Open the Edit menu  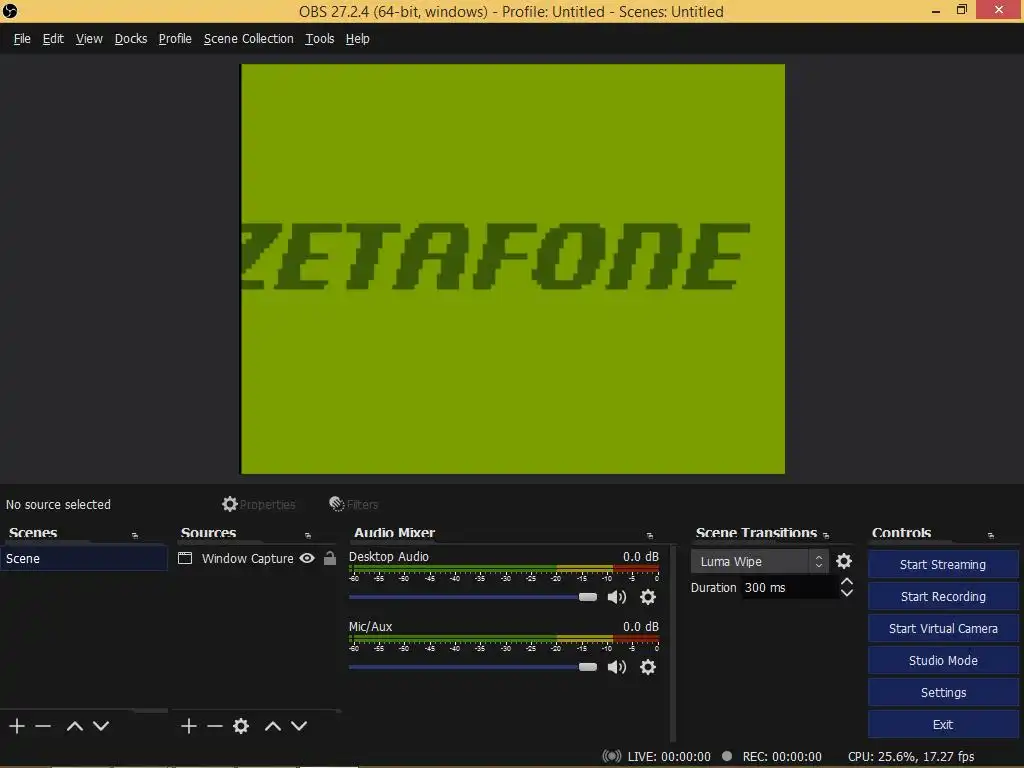click(53, 39)
